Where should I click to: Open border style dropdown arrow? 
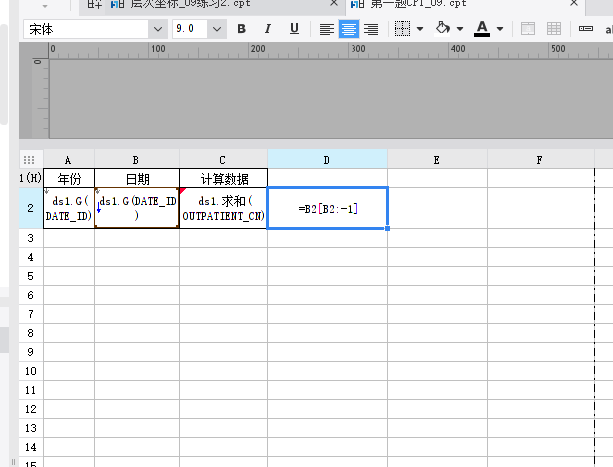[x=420, y=29]
